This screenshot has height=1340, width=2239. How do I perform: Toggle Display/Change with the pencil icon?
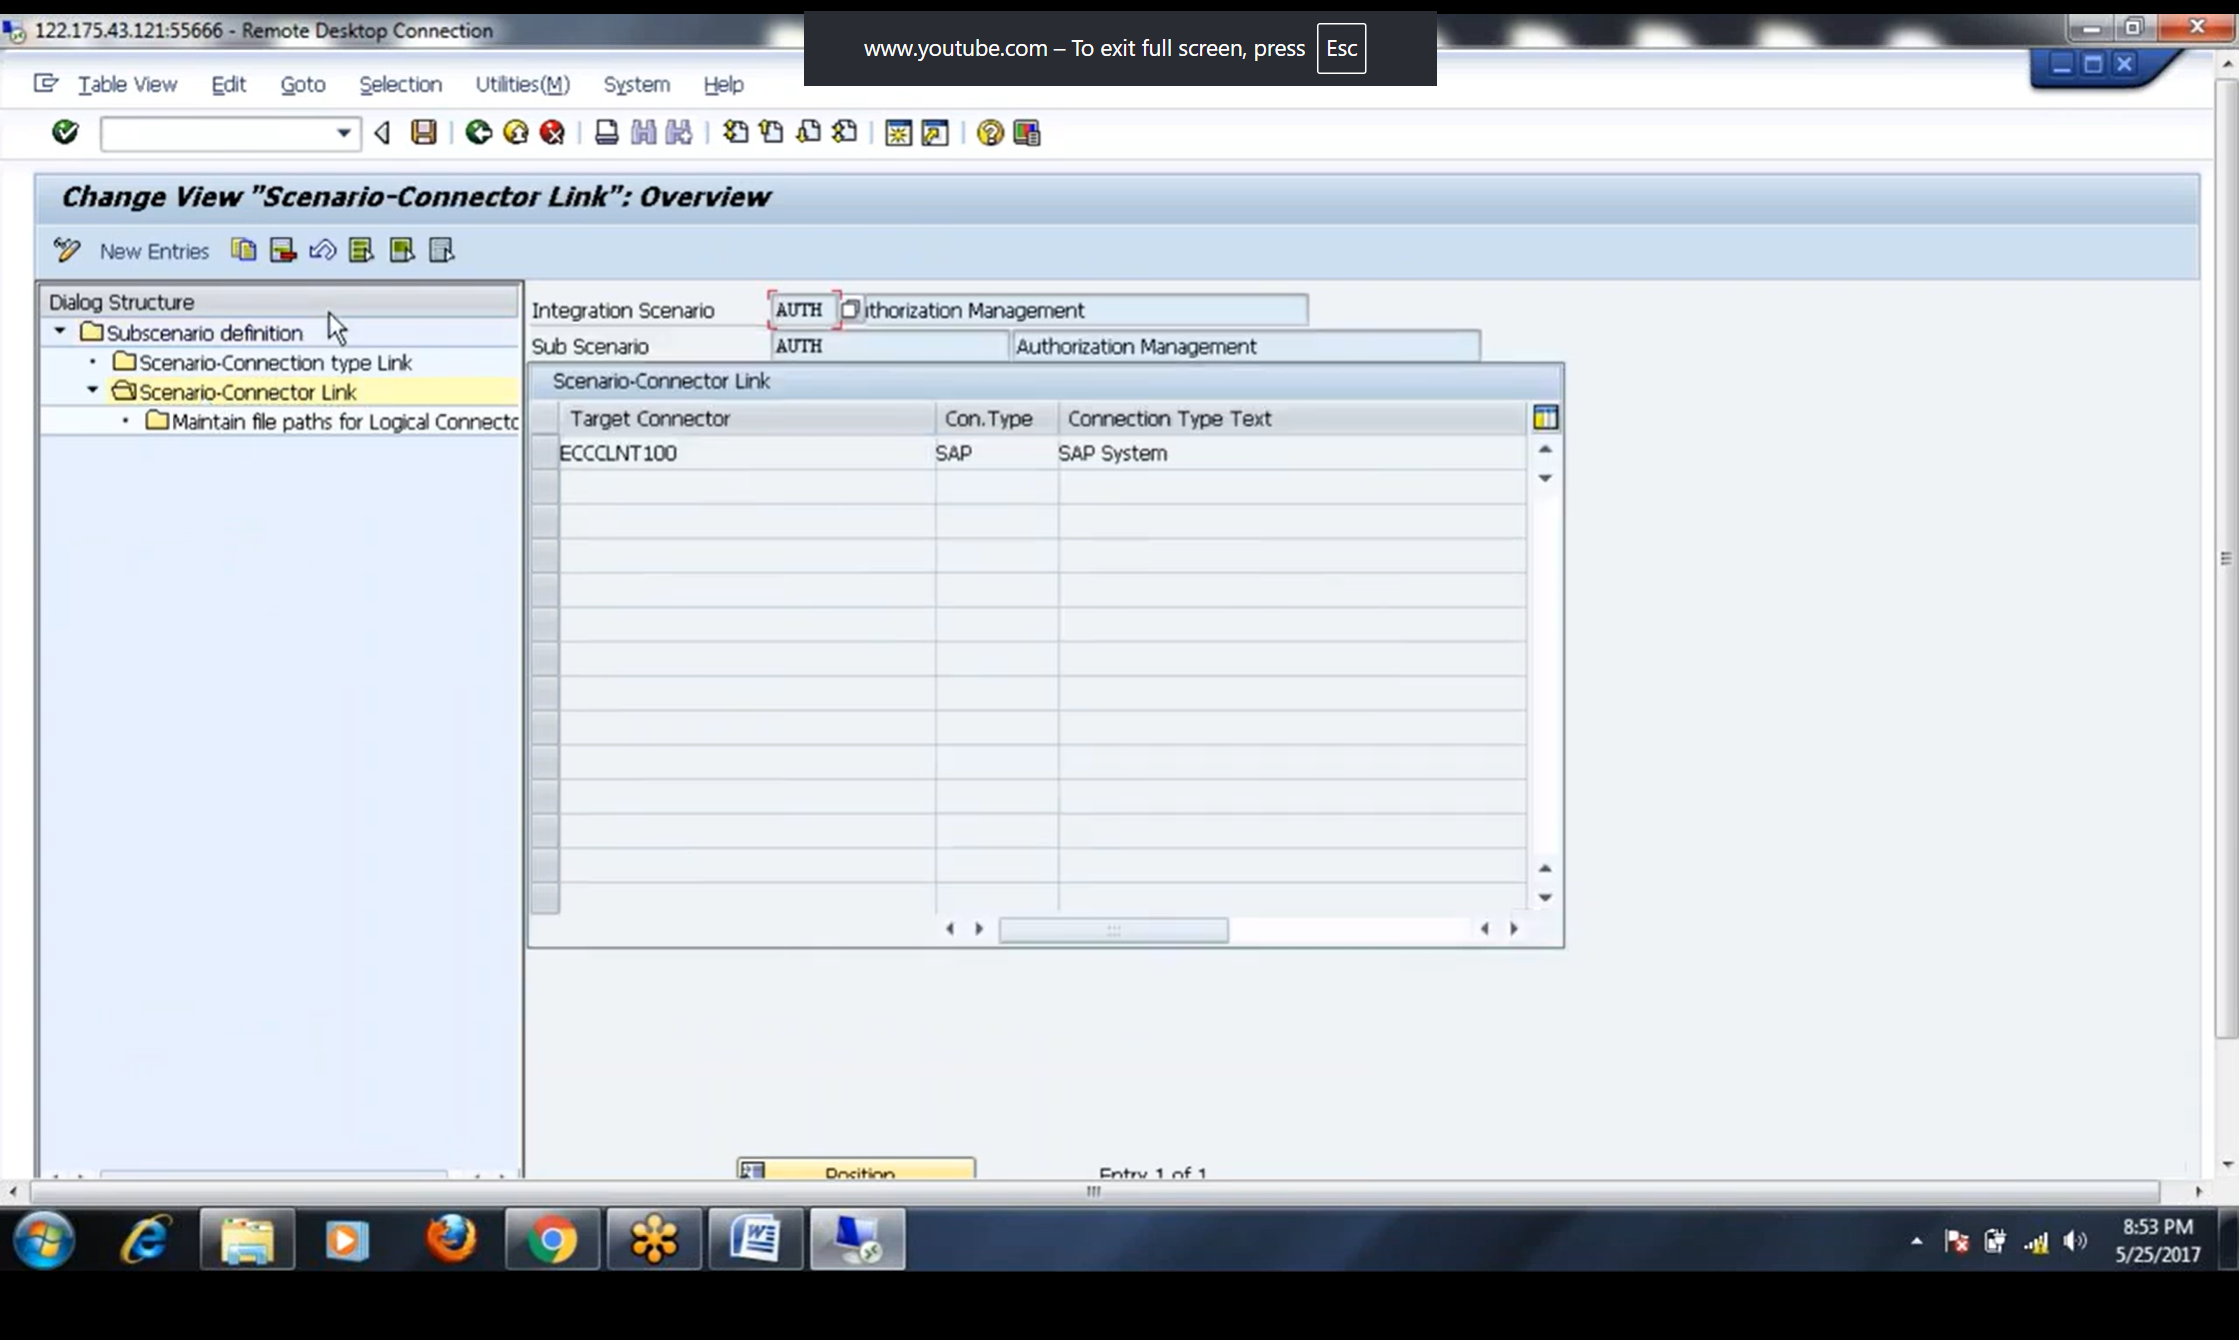[67, 250]
